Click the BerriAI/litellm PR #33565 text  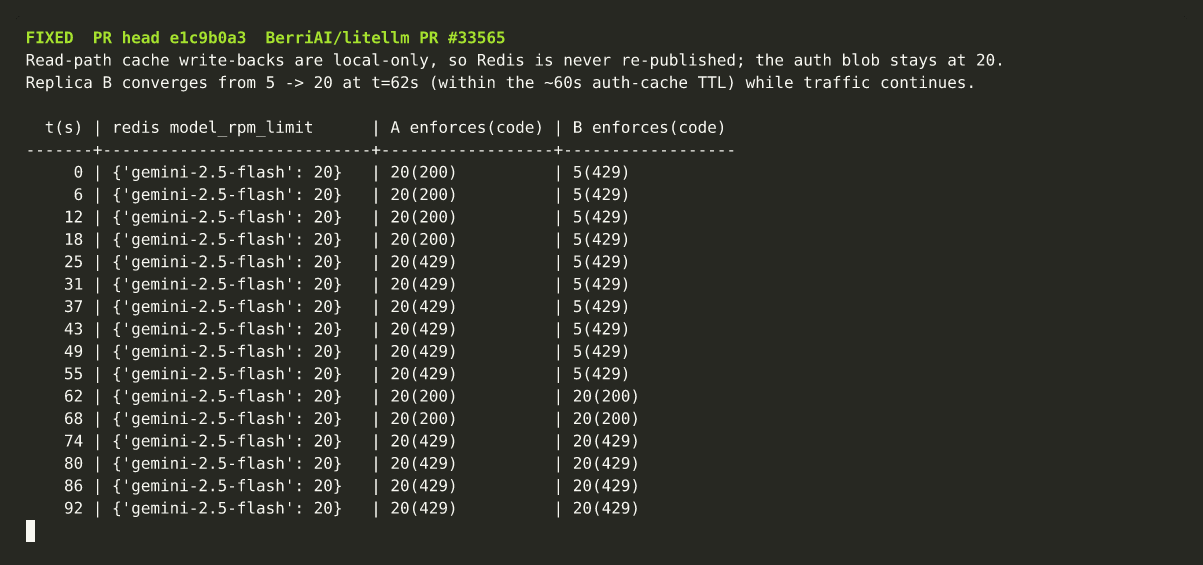coord(385,37)
